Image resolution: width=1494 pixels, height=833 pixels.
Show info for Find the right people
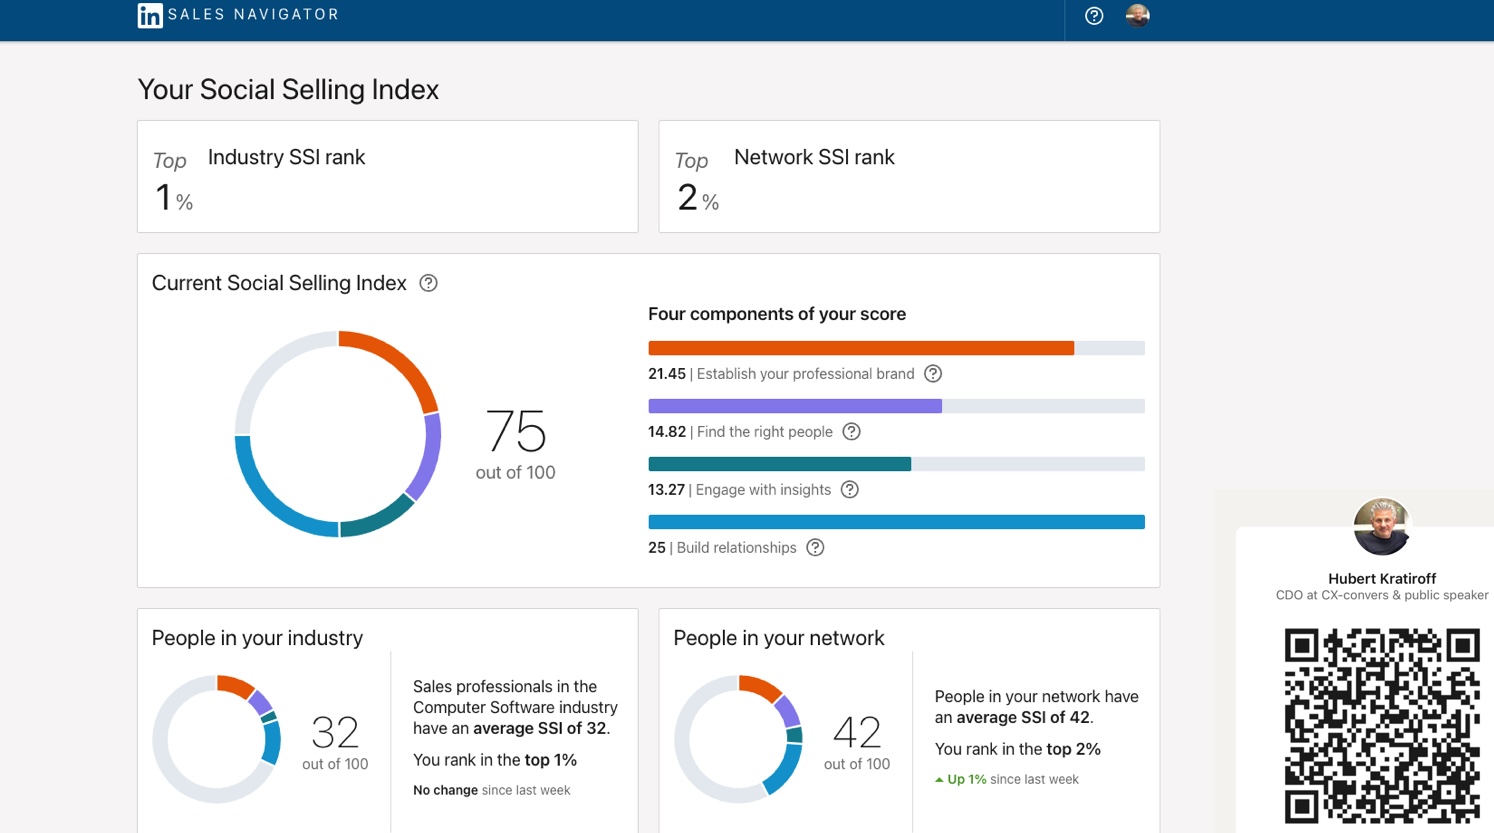tap(851, 432)
